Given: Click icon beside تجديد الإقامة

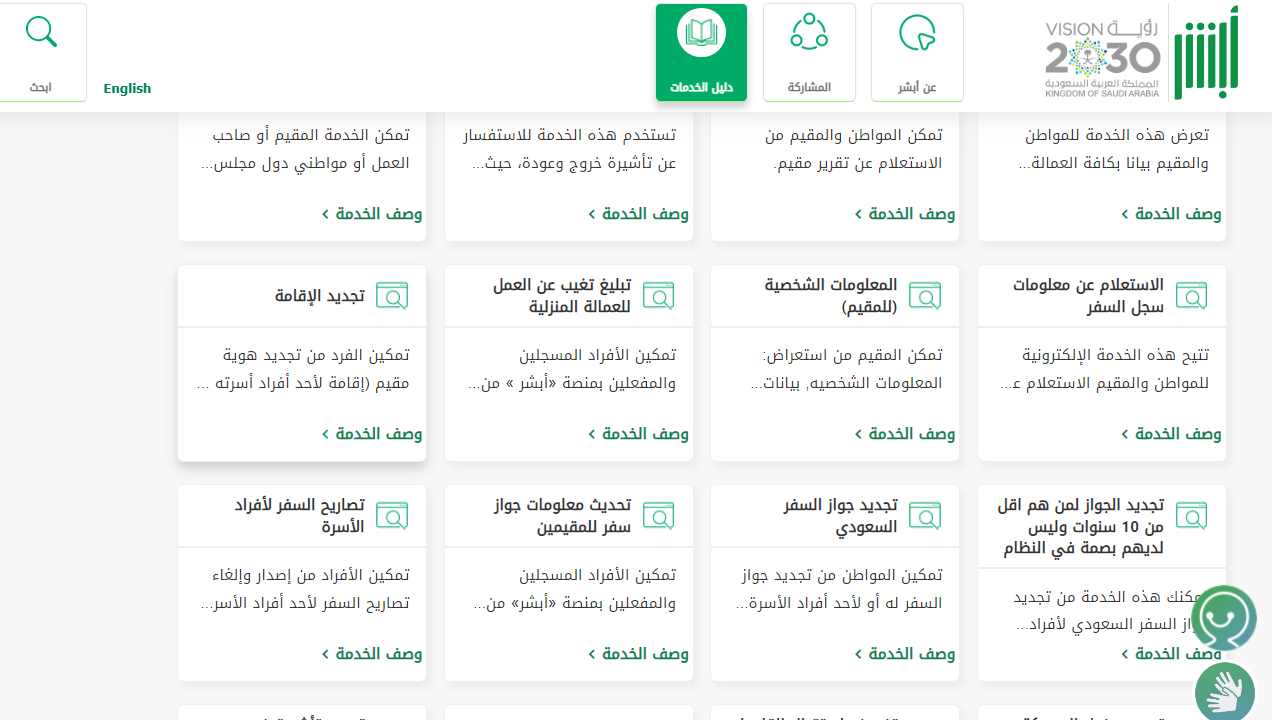Looking at the screenshot, I should (x=392, y=296).
